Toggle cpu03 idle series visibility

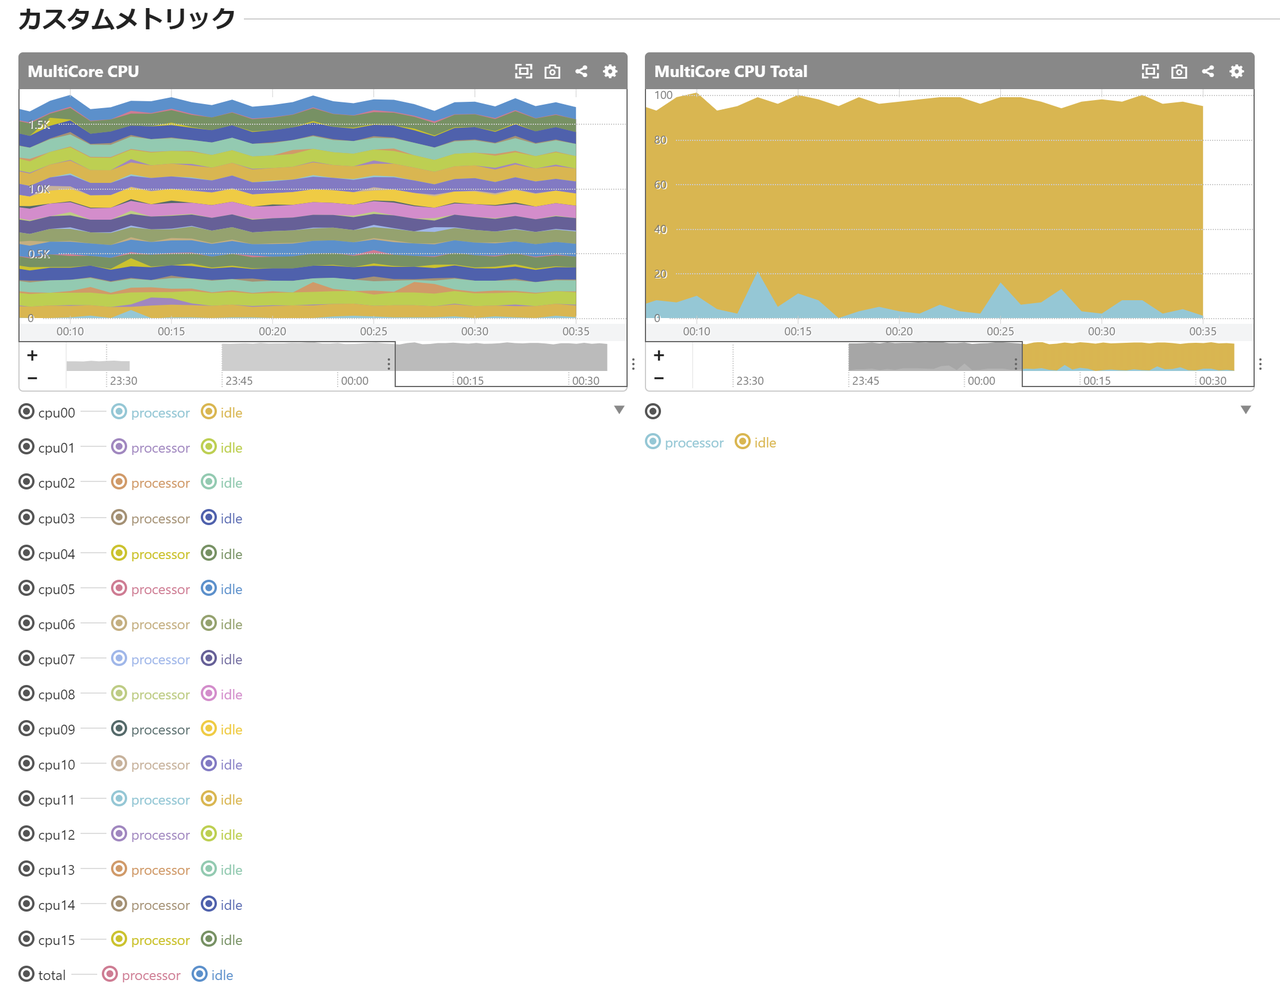click(x=222, y=518)
